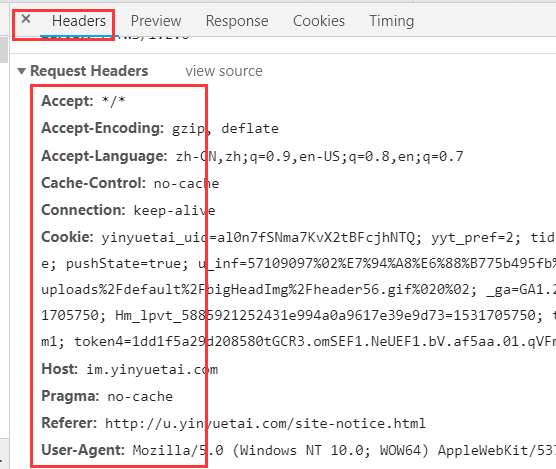Click the Host im.yinyuetai.com value
Image resolution: width=556 pixels, height=469 pixels.
click(x=152, y=370)
